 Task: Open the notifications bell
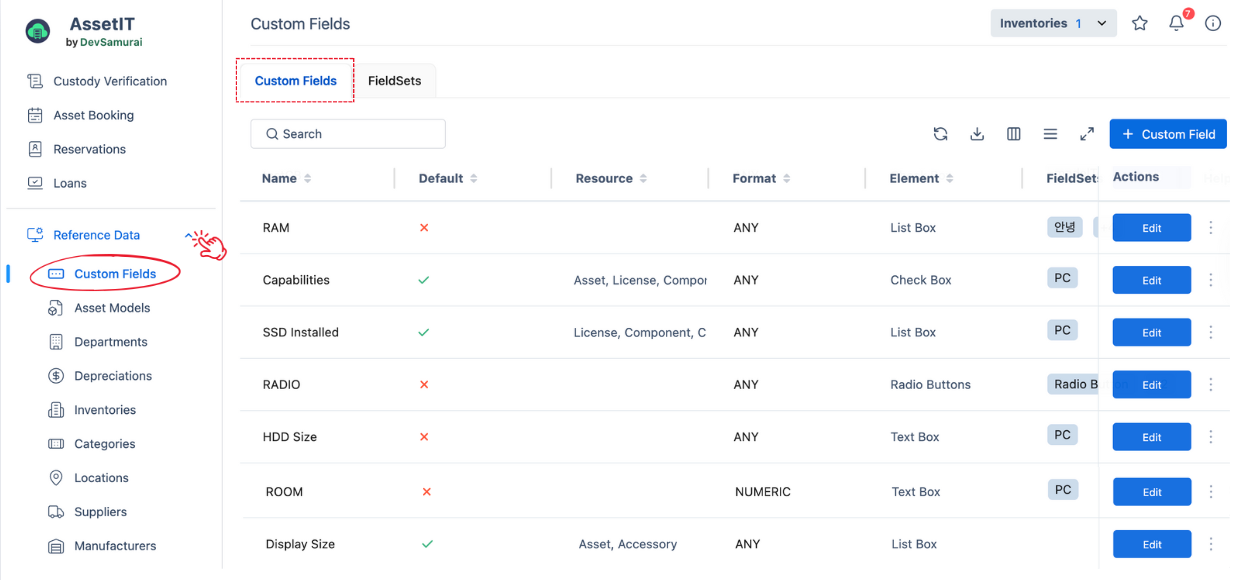click(1176, 24)
